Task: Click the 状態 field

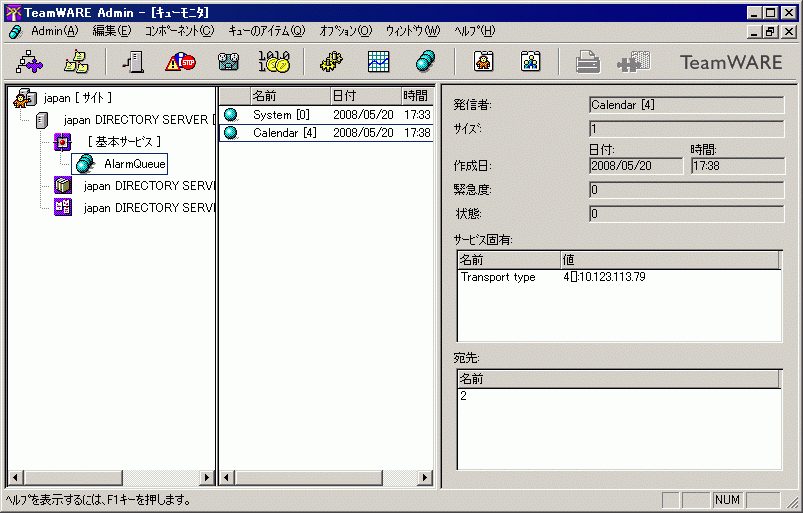Action: pyautogui.click(x=686, y=214)
